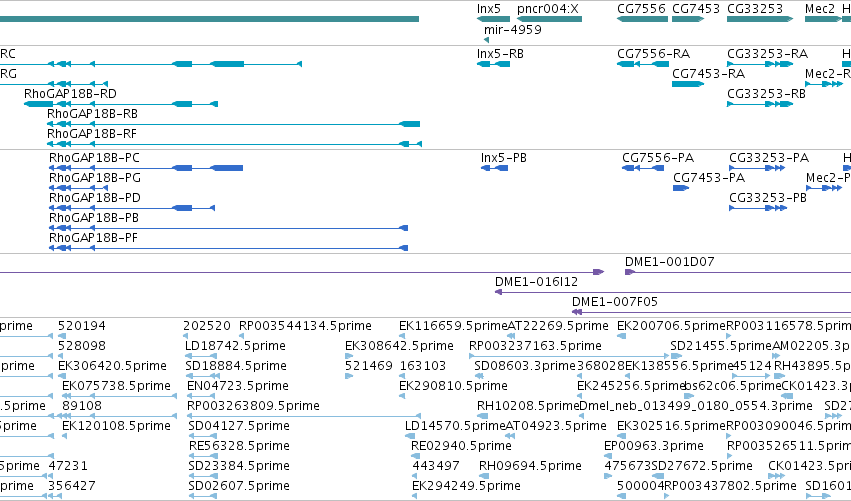Viewport: 851px width, 501px height.
Task: Select protein CG7556-PA label
Action: (658, 158)
